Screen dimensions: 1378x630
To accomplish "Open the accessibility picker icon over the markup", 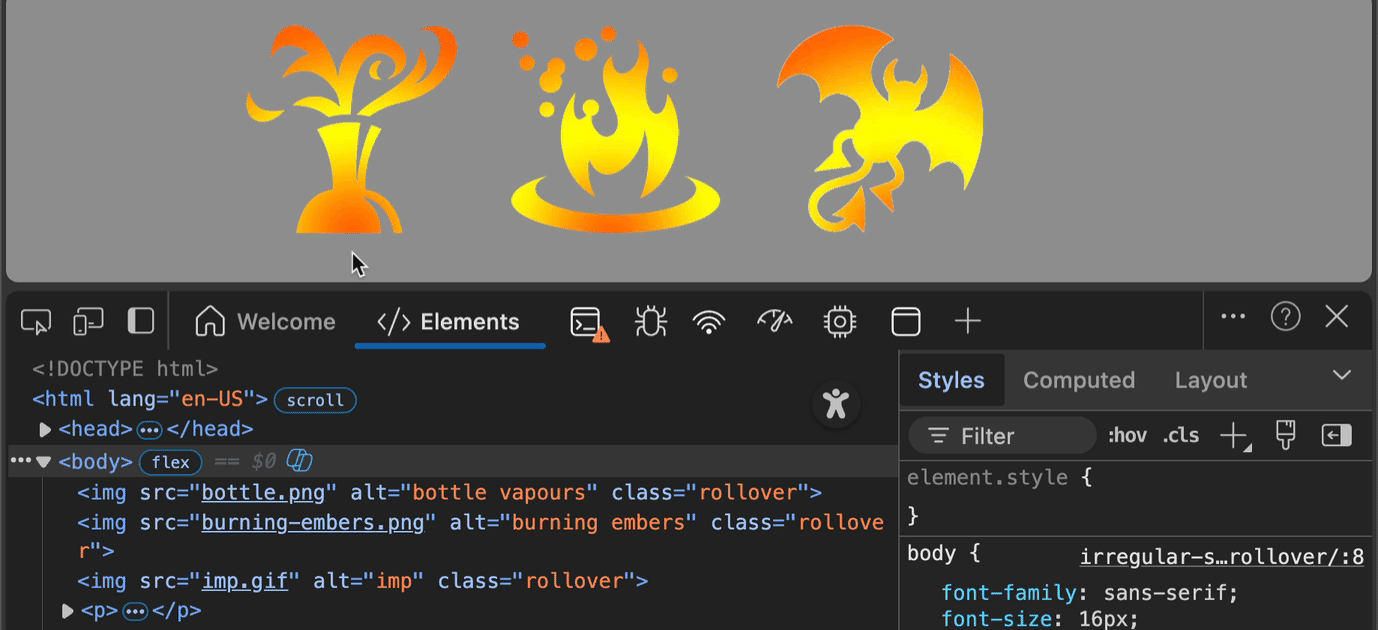I will (835, 404).
